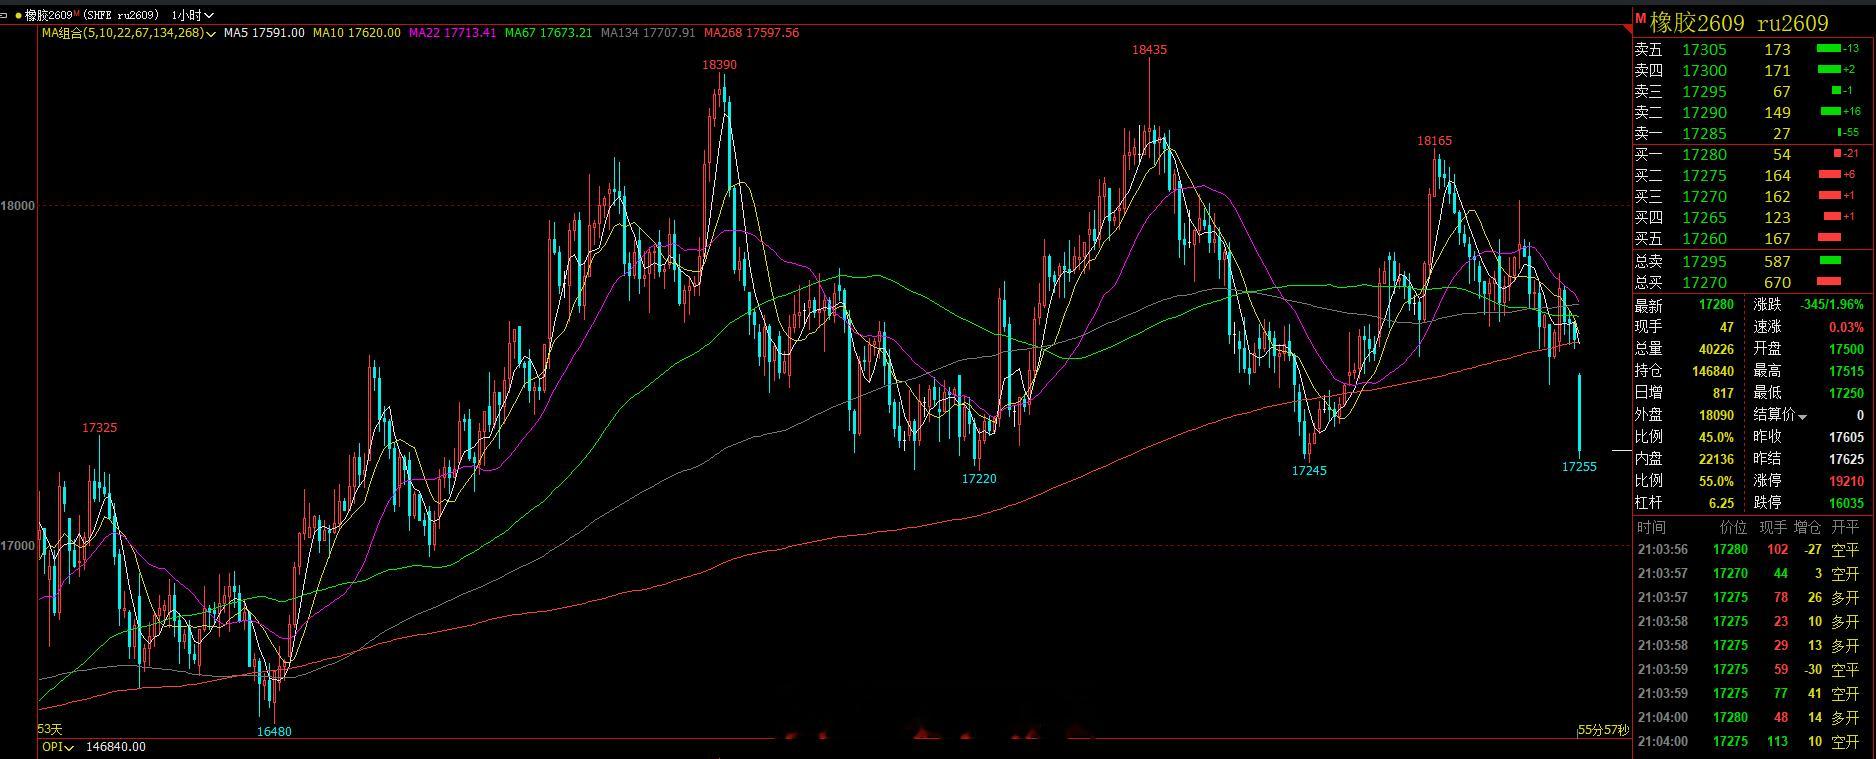Click the red volume bar in 买二 row
Viewport: 1876px width, 759px height.
[x=1829, y=175]
